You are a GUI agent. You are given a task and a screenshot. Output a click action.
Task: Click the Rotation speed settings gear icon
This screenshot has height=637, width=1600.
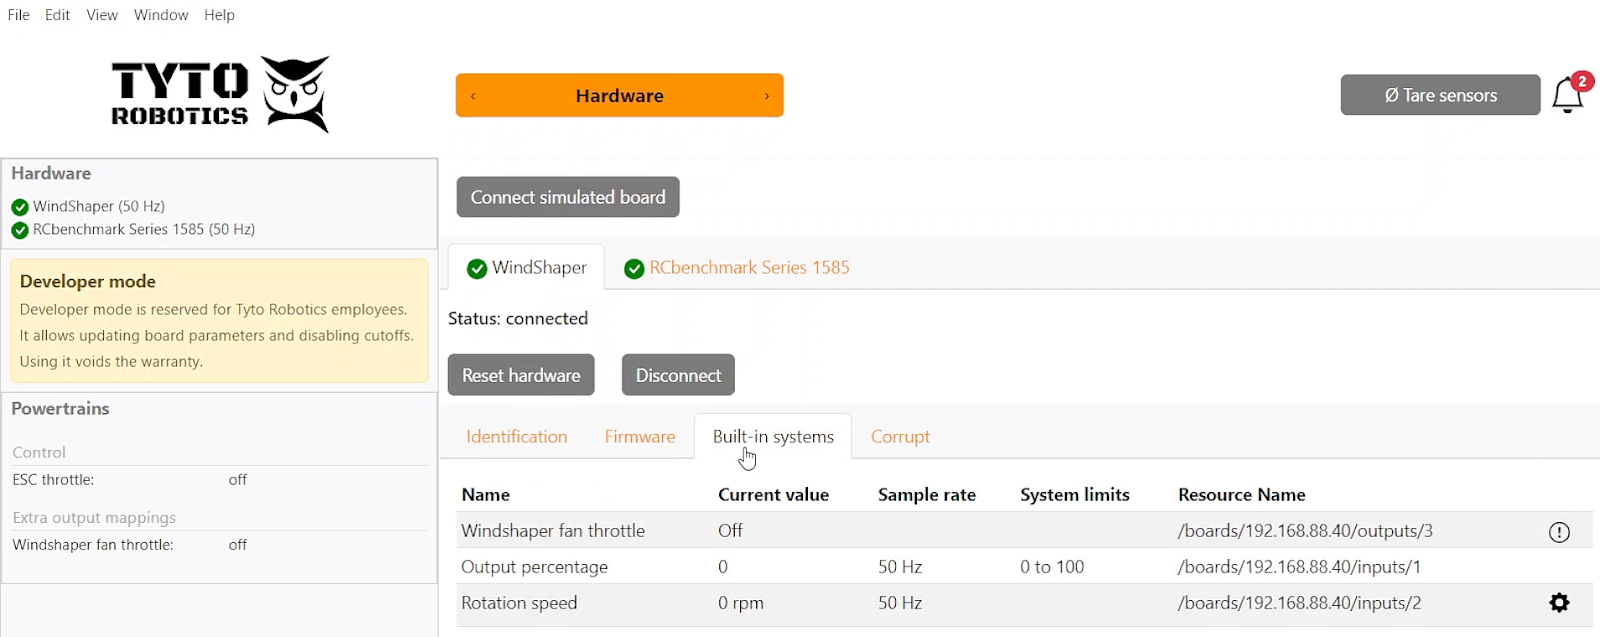coord(1559,603)
